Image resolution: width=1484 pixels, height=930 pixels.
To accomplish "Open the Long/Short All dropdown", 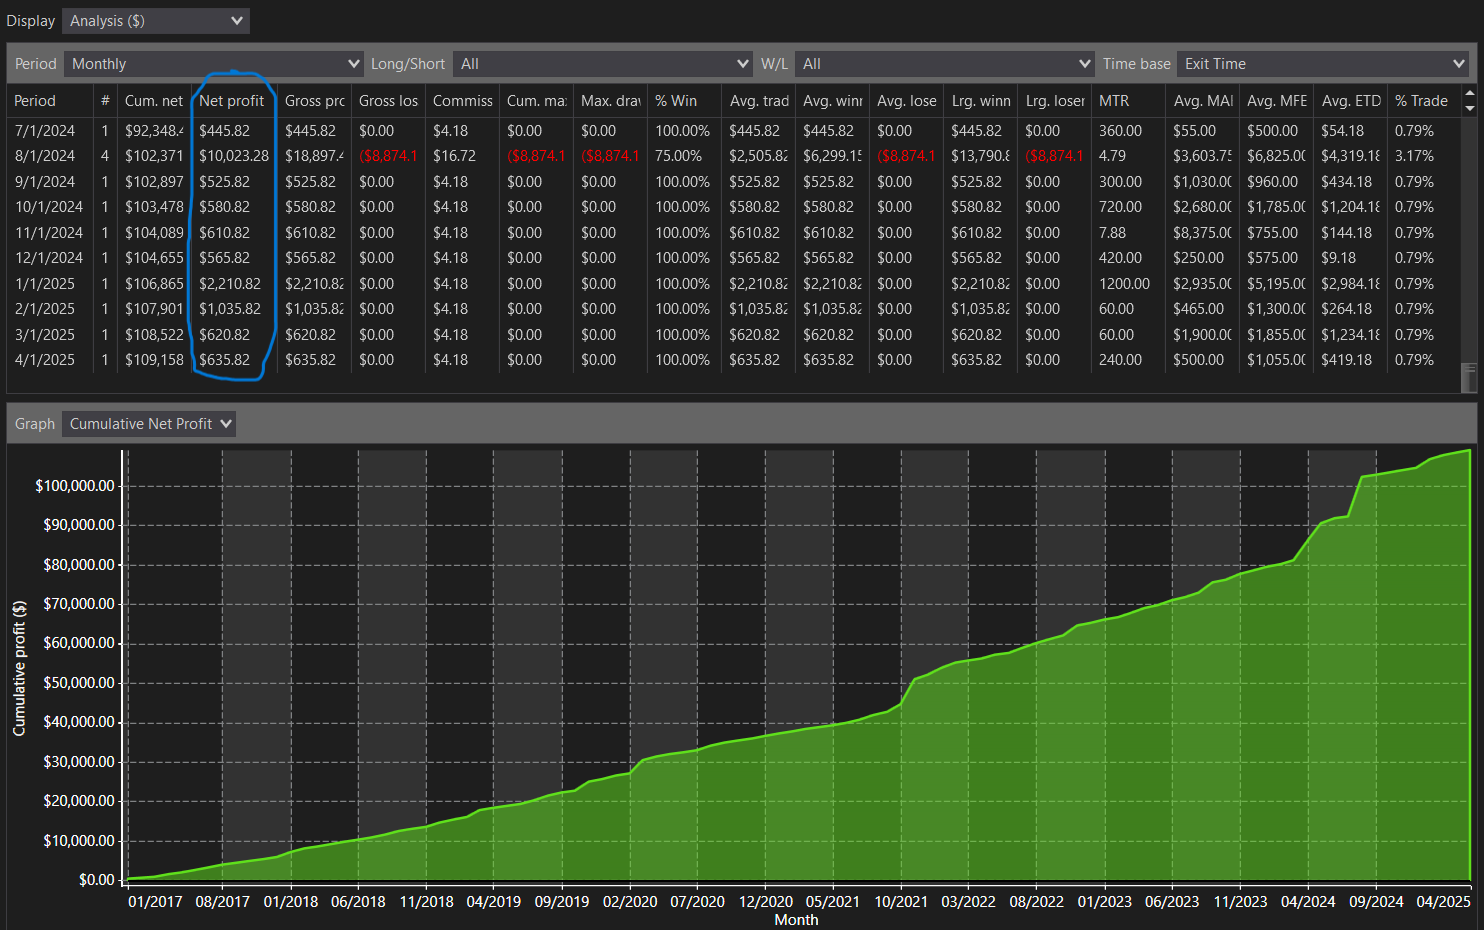I will (603, 64).
